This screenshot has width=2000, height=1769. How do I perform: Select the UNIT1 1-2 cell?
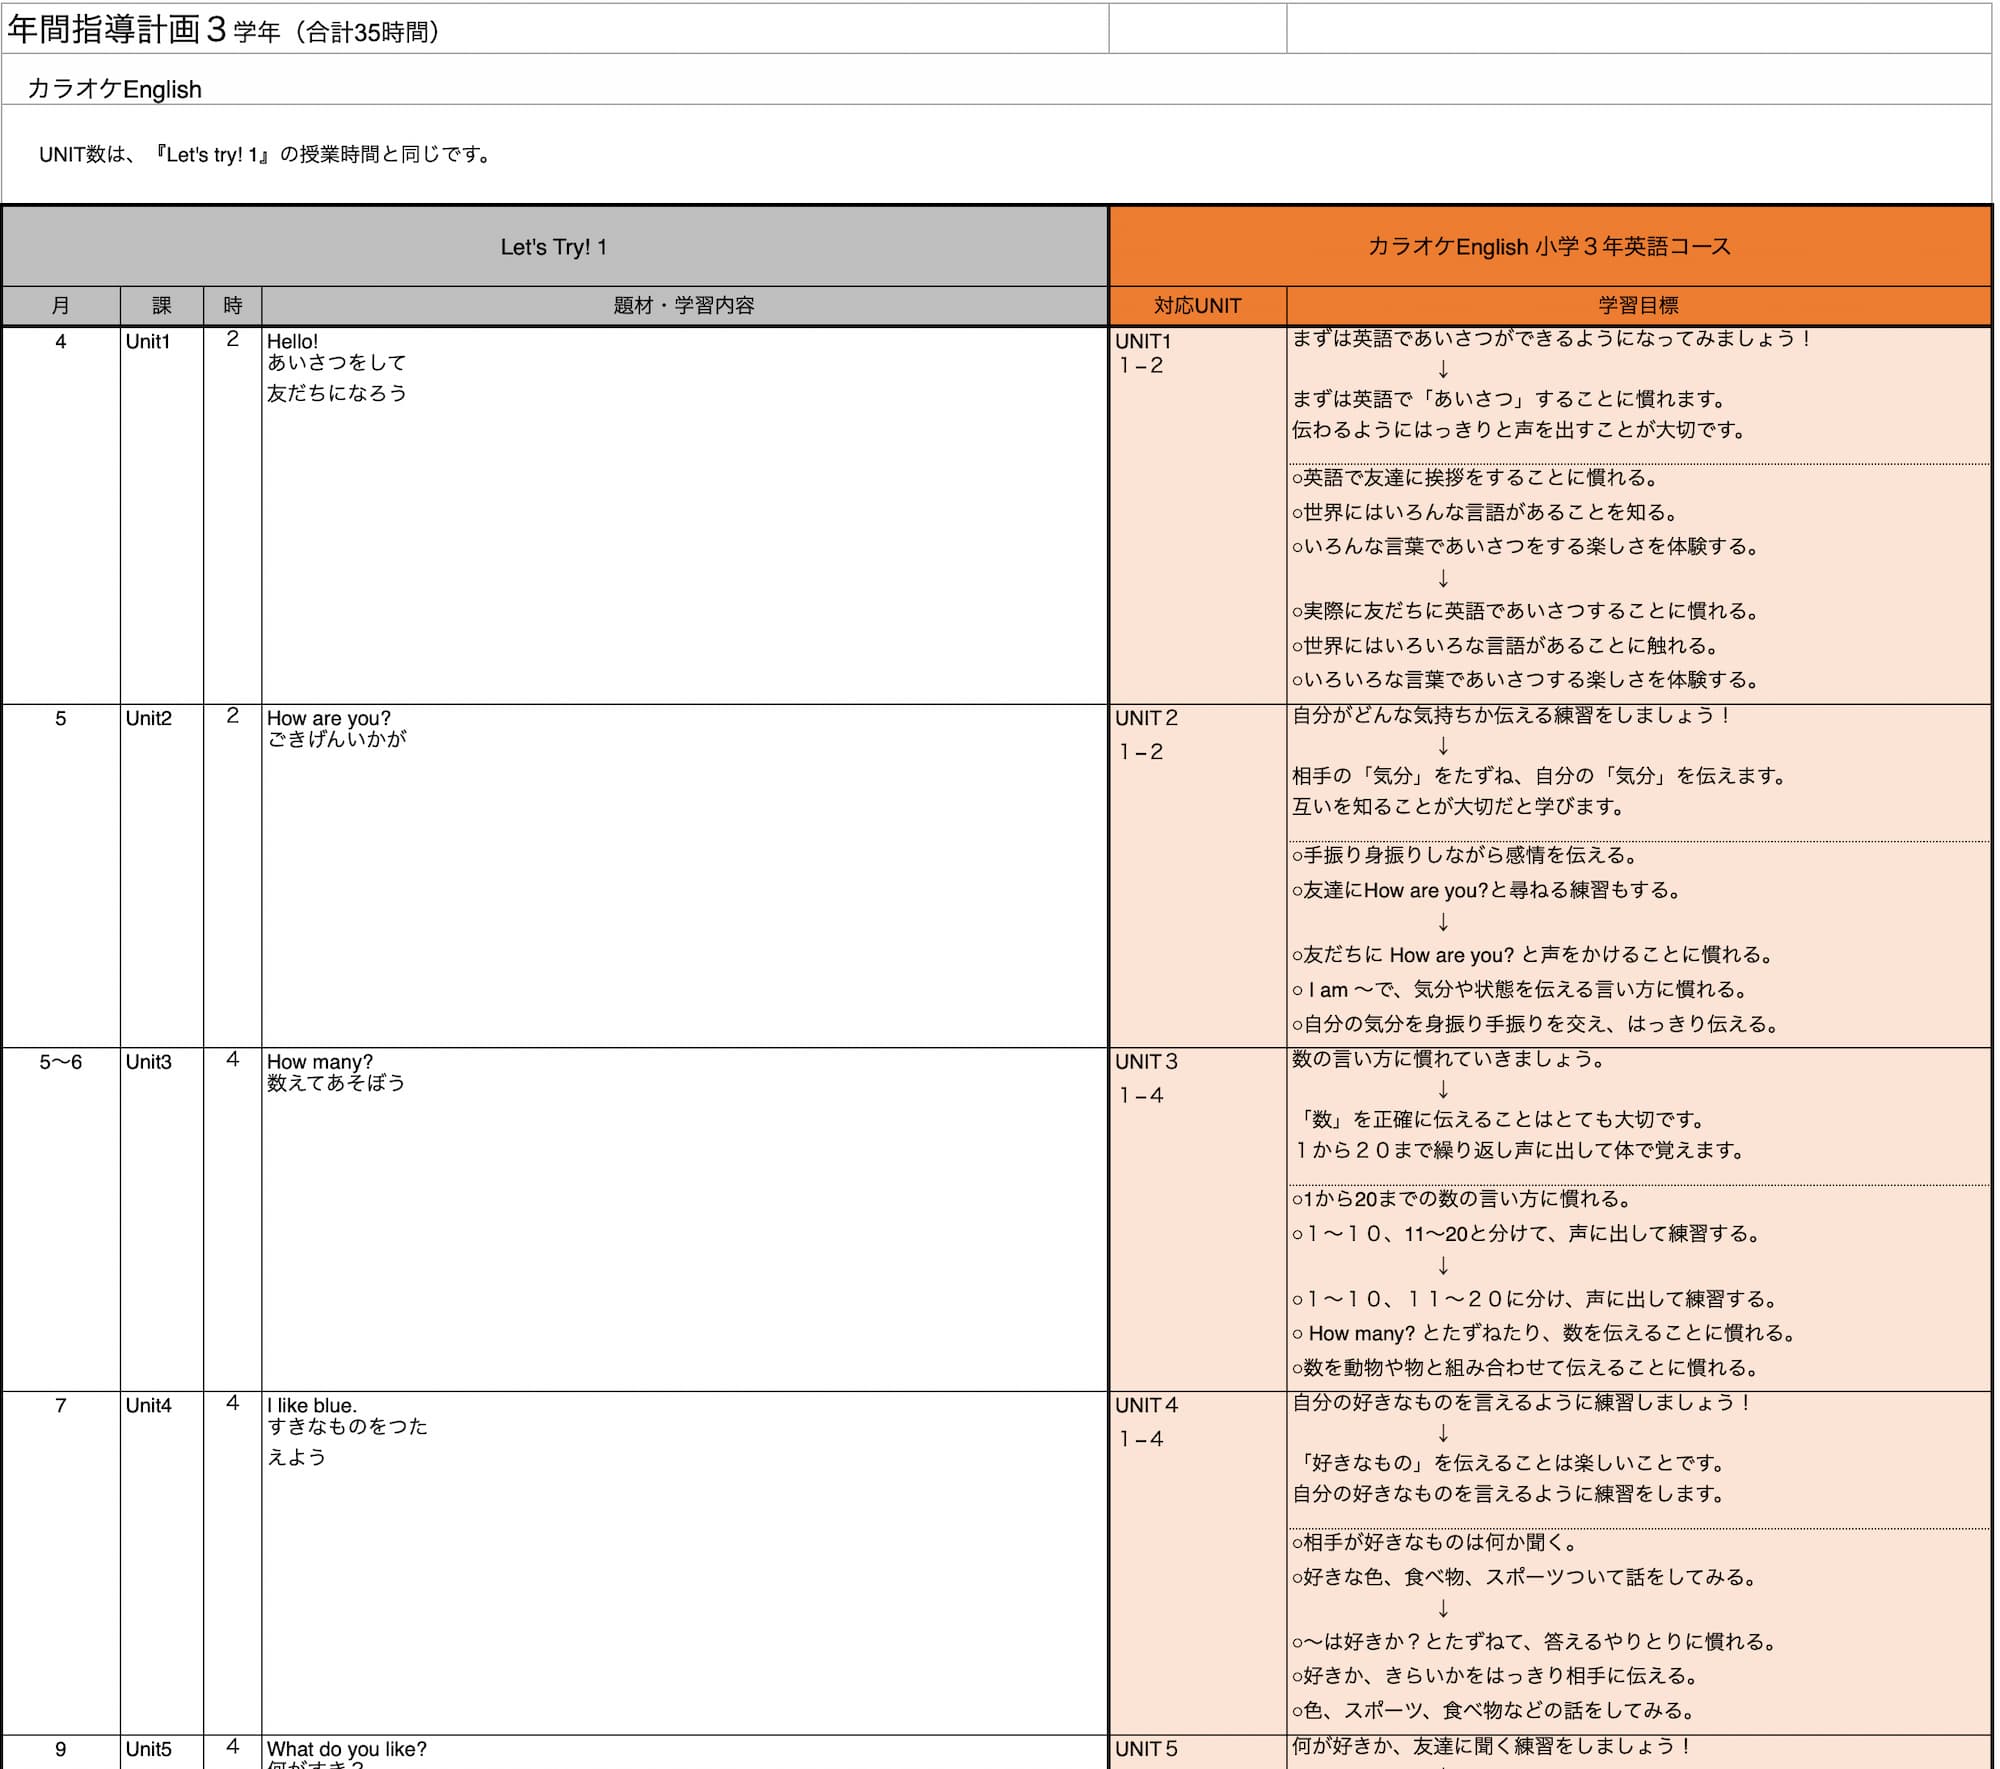tap(1198, 516)
